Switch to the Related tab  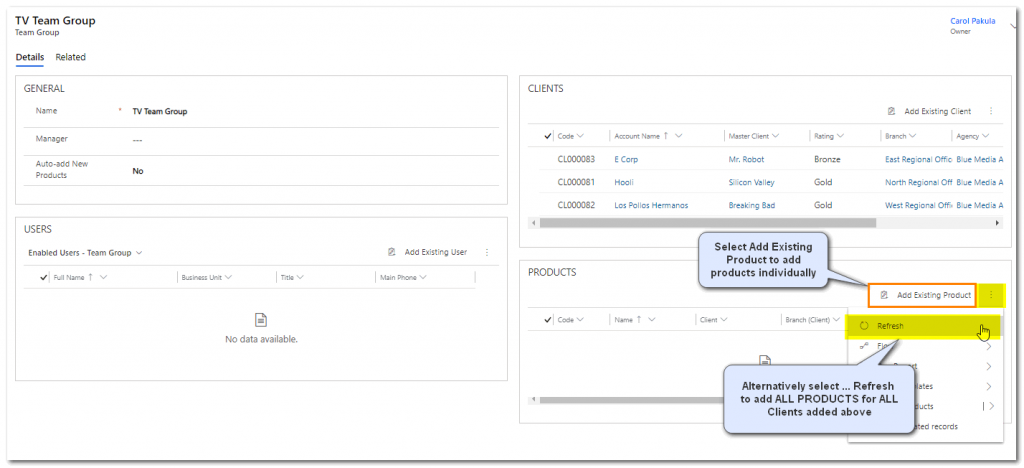pyautogui.click(x=70, y=57)
